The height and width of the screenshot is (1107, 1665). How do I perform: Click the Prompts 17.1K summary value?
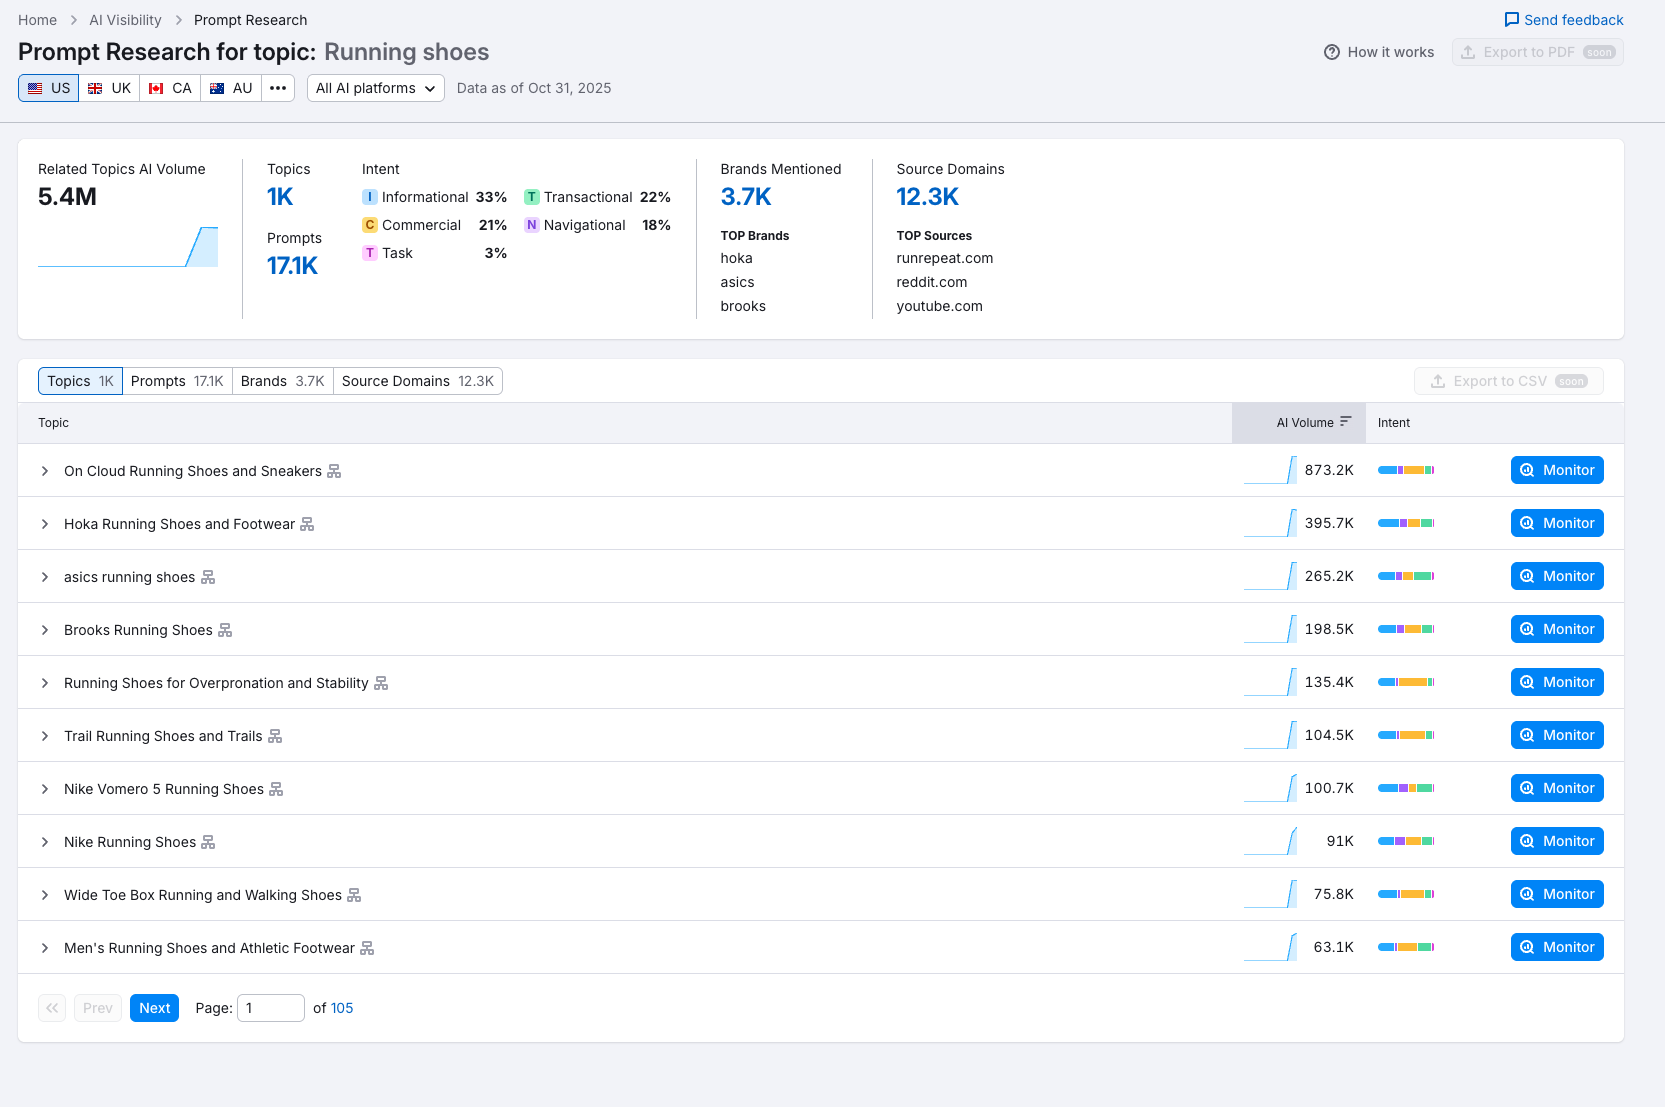pyautogui.click(x=292, y=266)
